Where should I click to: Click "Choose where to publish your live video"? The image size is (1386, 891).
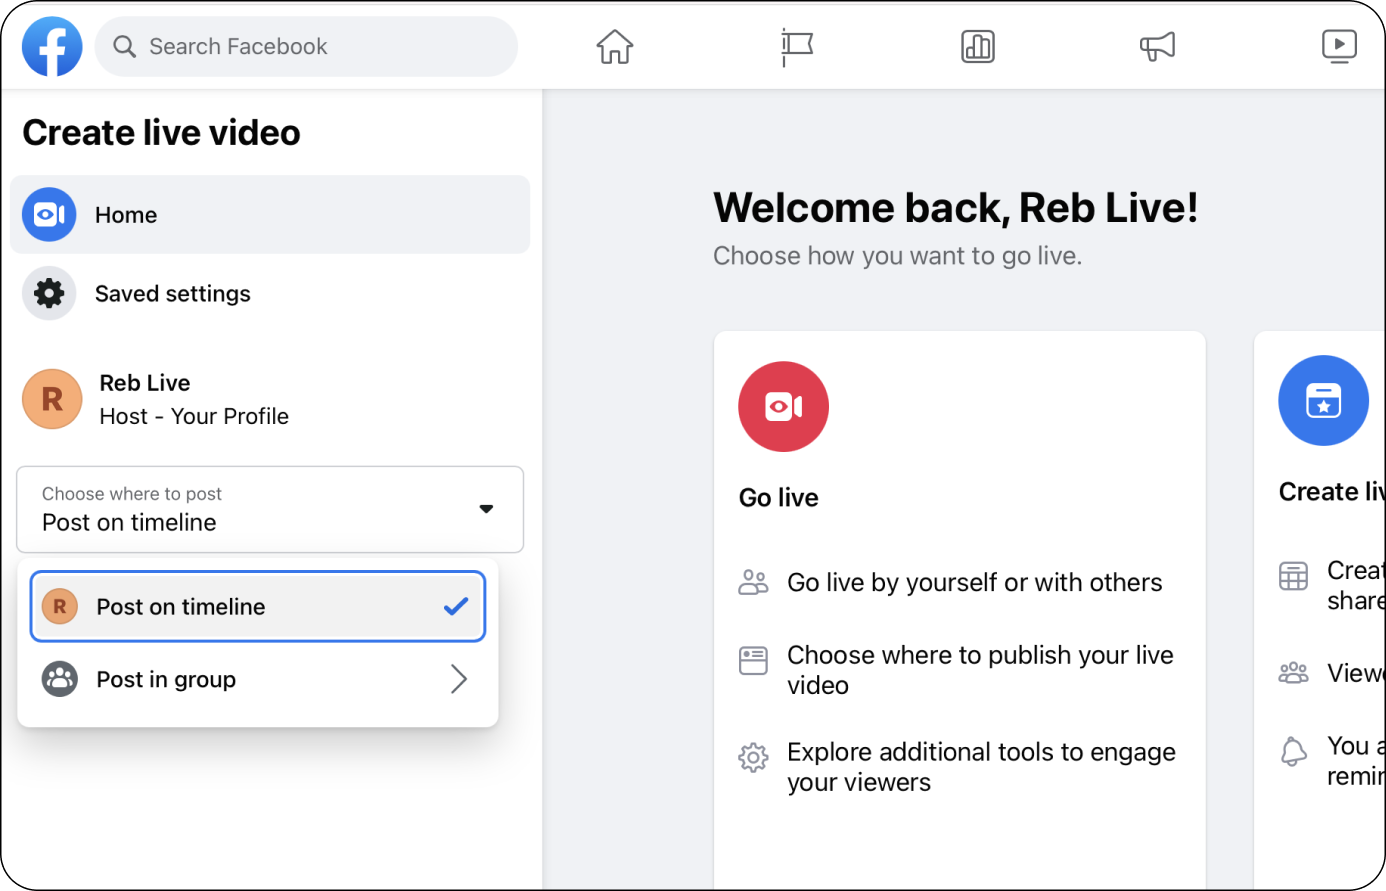980,670
